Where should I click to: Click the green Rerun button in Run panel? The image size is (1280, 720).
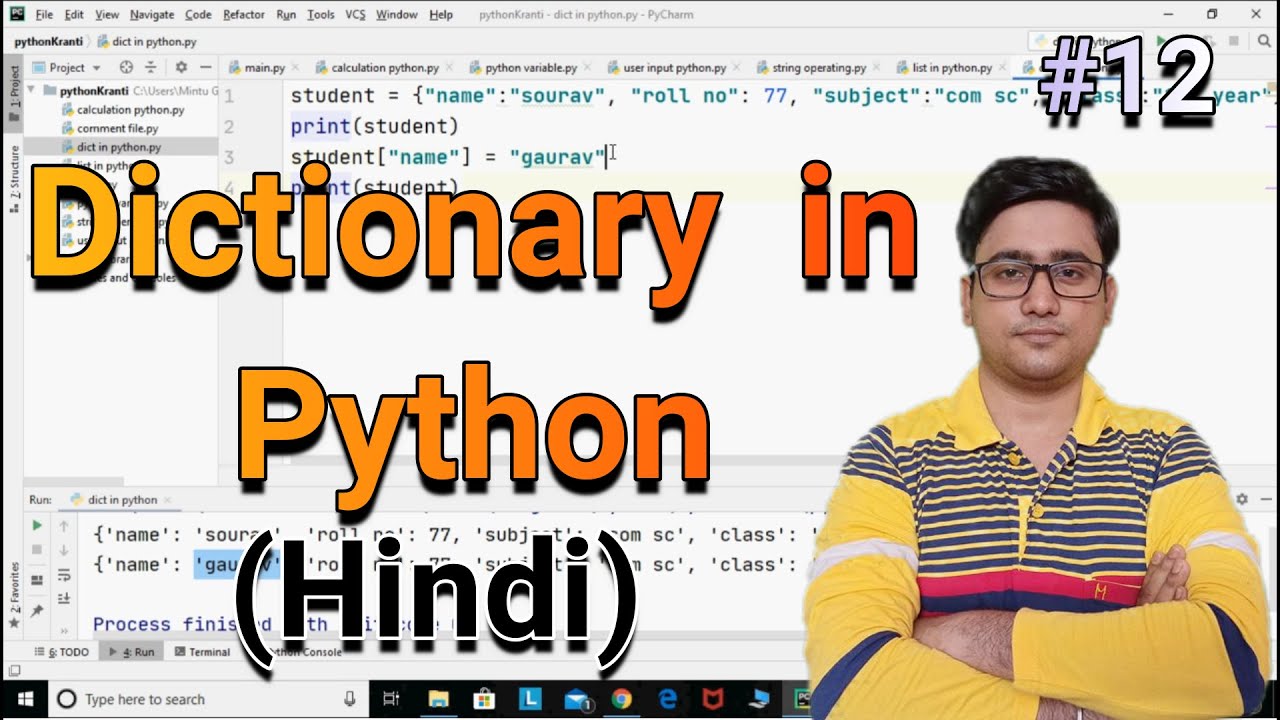[x=37, y=526]
